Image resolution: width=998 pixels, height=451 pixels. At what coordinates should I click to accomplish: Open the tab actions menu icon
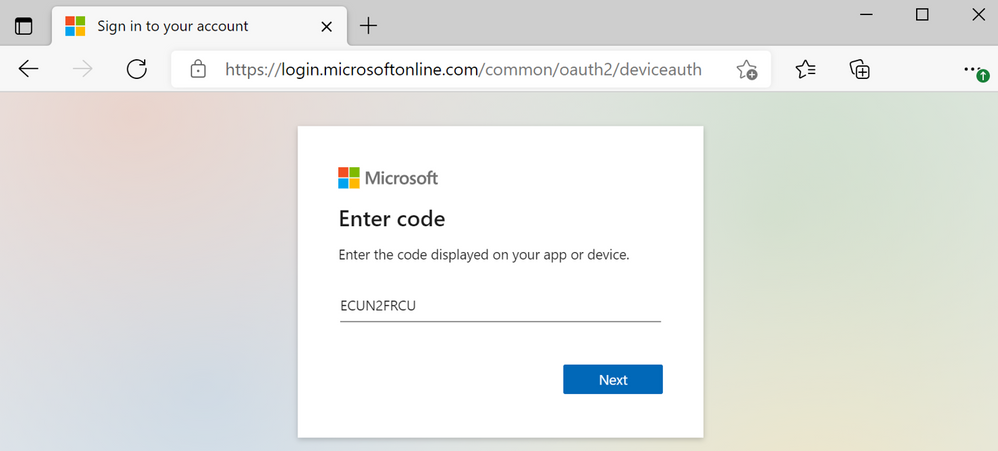(x=24, y=27)
